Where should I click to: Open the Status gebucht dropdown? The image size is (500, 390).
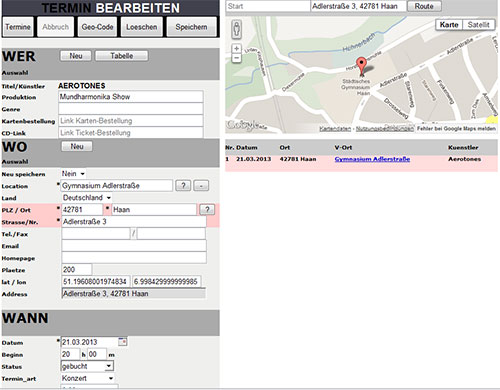87,366
